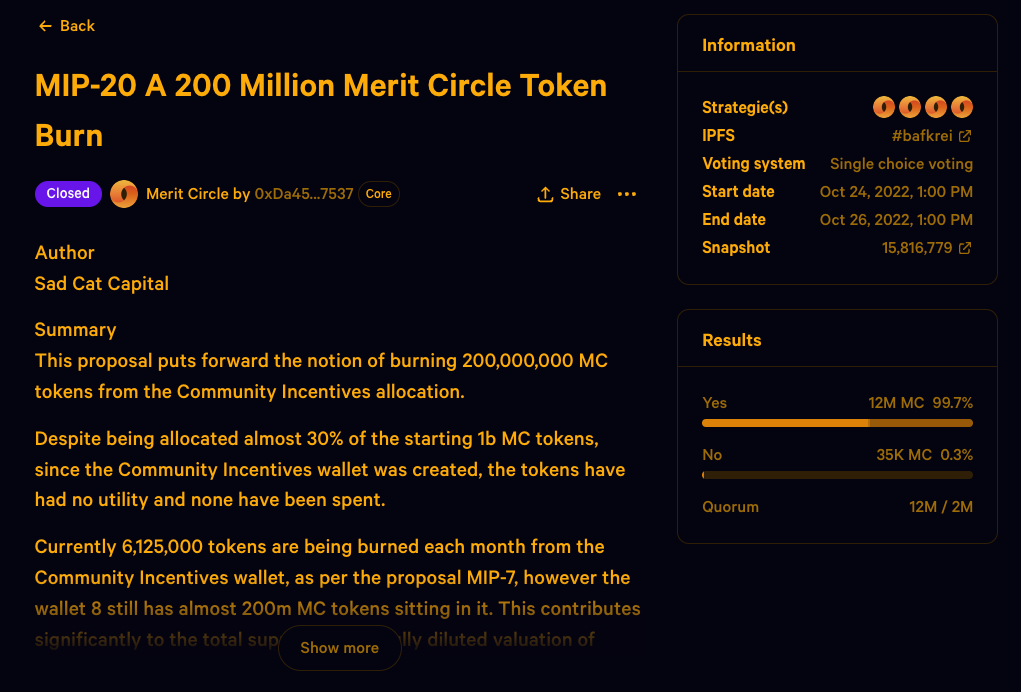1021x692 pixels.
Task: Click the first strategy icon
Action: pyautogui.click(x=884, y=107)
